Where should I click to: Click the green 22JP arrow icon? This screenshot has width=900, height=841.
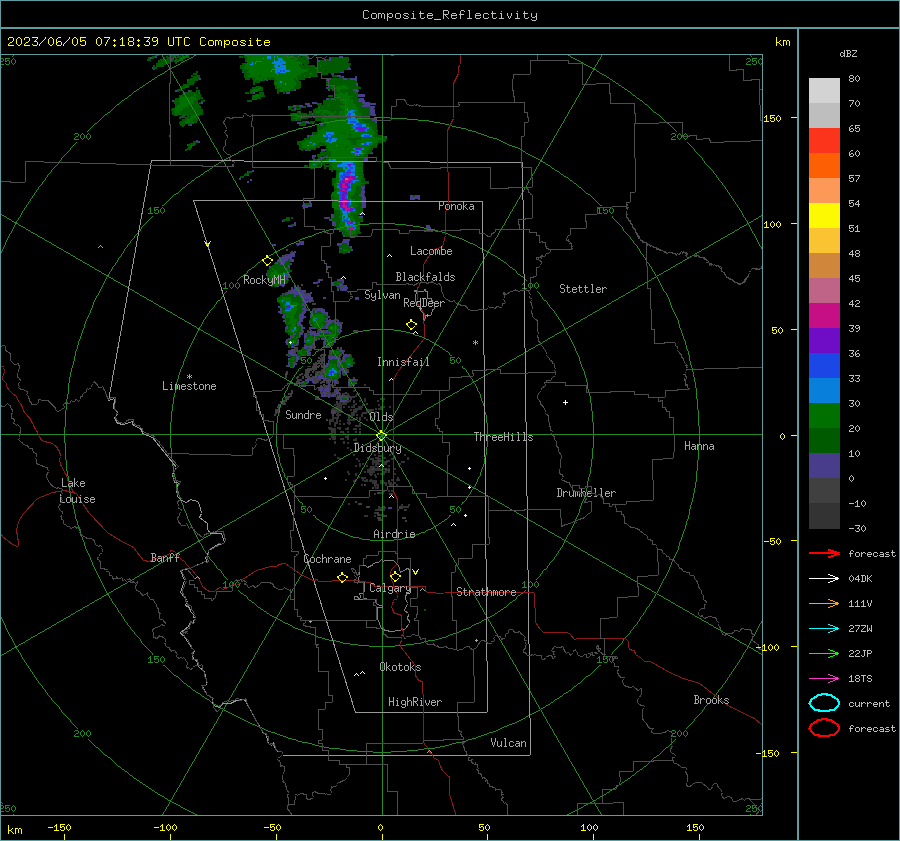coord(824,653)
